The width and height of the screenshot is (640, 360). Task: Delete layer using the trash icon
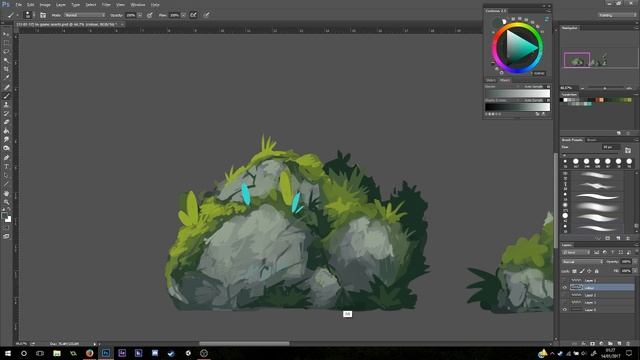pos(628,344)
